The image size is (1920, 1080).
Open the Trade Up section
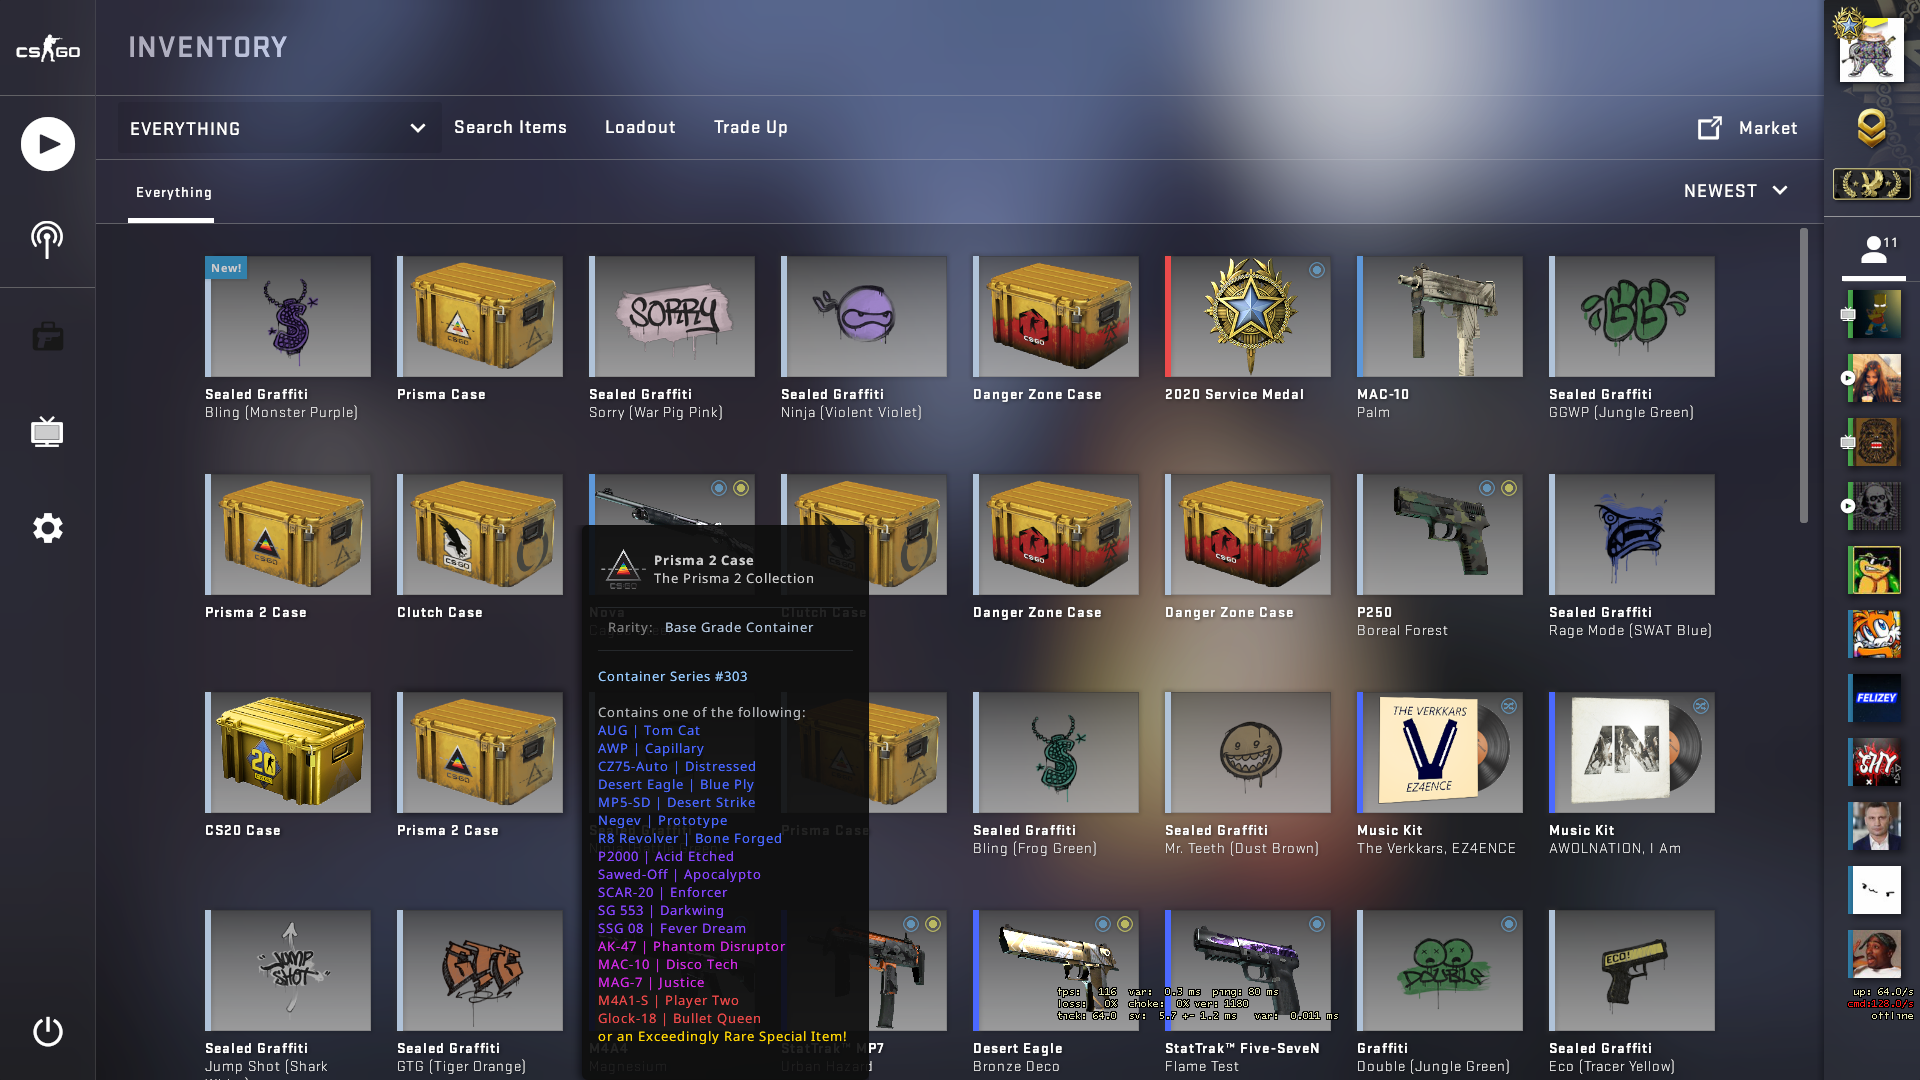[x=751, y=127]
